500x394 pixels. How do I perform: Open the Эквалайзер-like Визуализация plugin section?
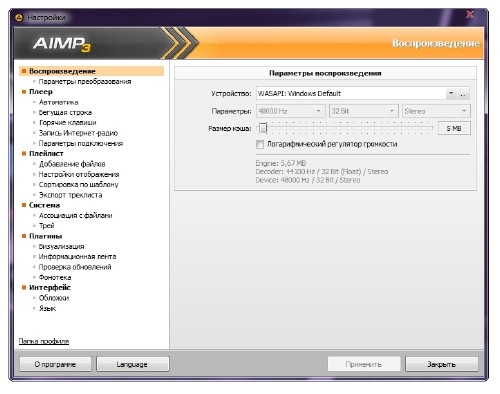[61, 247]
